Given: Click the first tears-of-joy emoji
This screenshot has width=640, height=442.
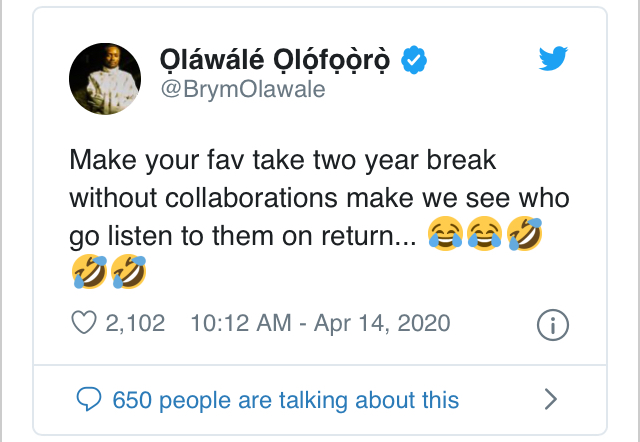Looking at the screenshot, I should [x=443, y=236].
